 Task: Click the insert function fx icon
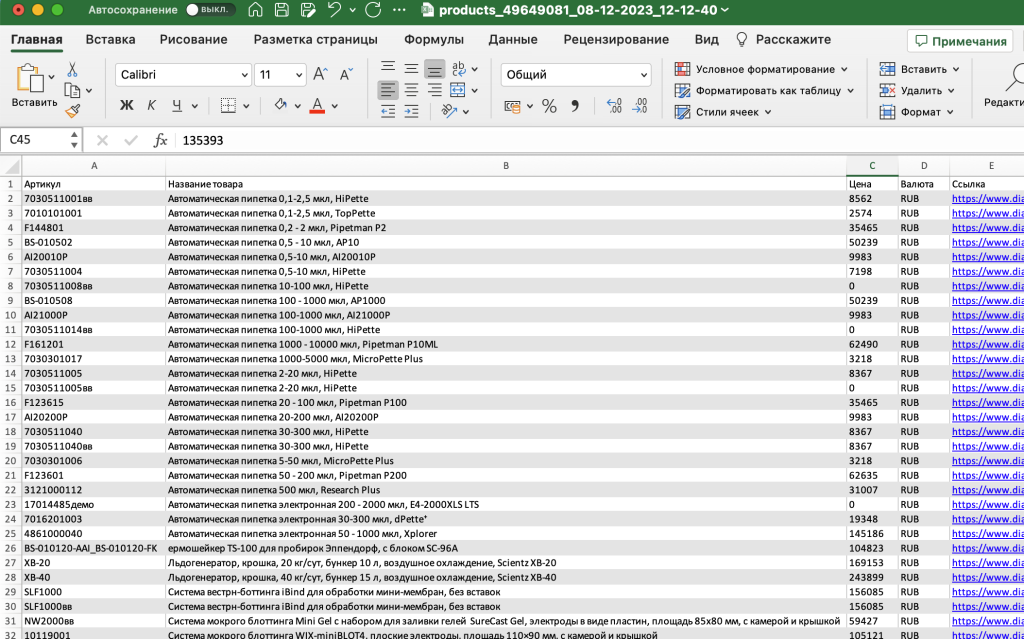tap(160, 141)
